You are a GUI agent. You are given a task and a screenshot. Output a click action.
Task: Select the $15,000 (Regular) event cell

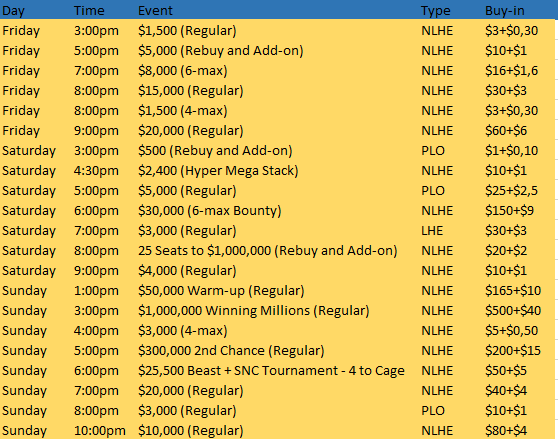191,90
